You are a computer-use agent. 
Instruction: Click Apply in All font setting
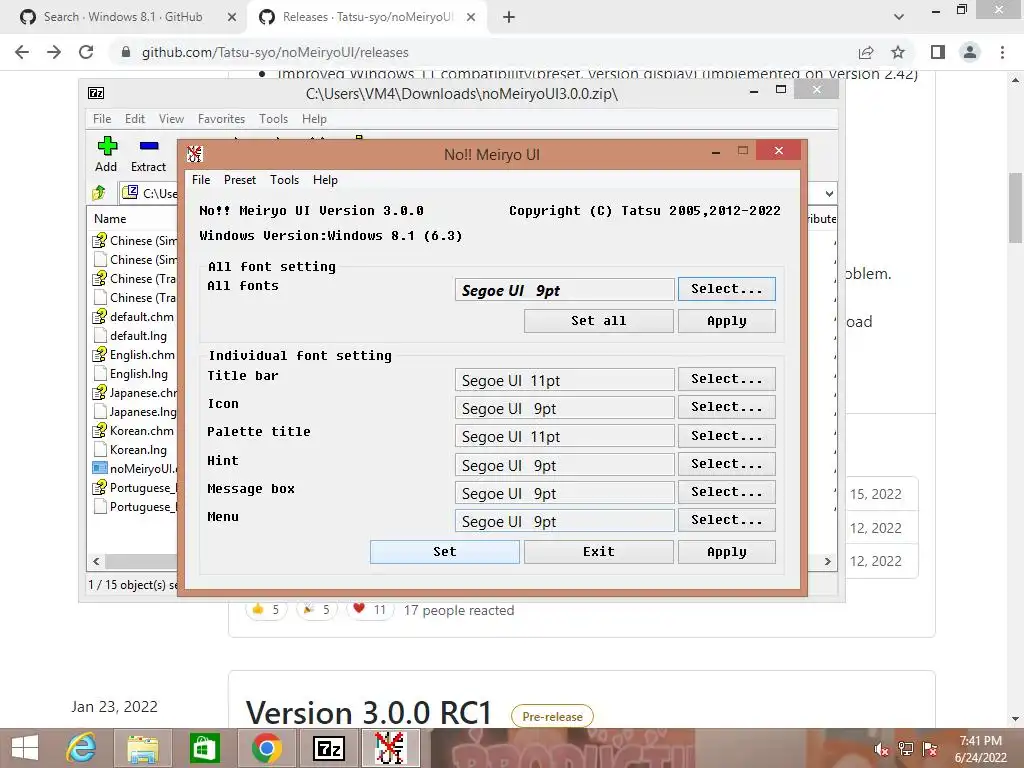coord(726,321)
